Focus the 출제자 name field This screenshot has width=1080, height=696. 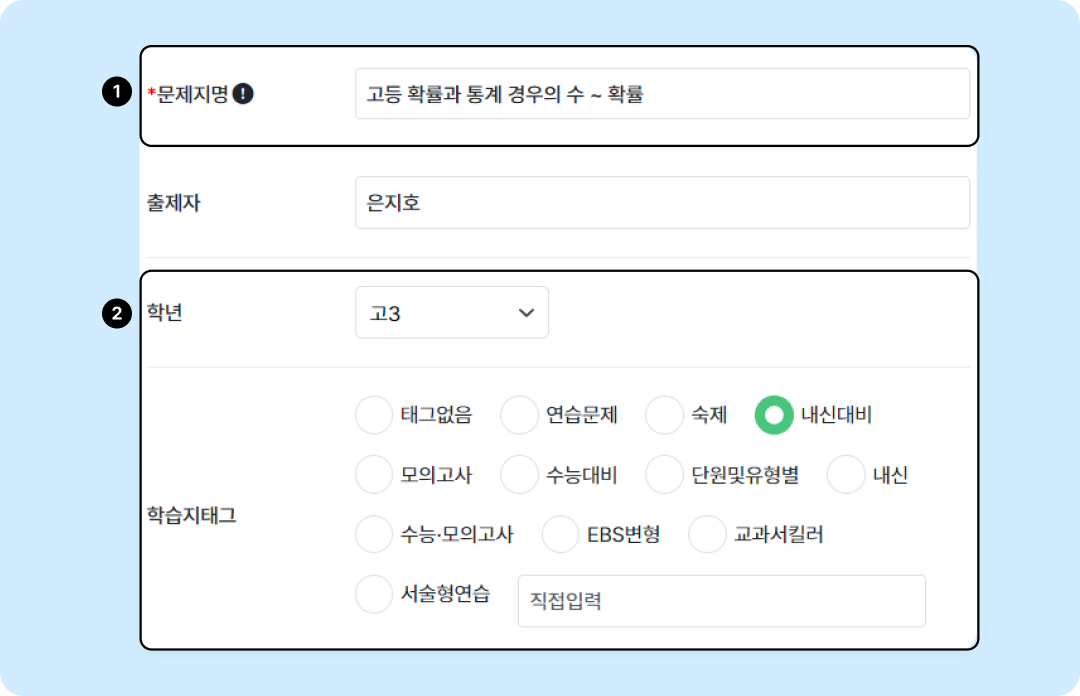[661, 203]
